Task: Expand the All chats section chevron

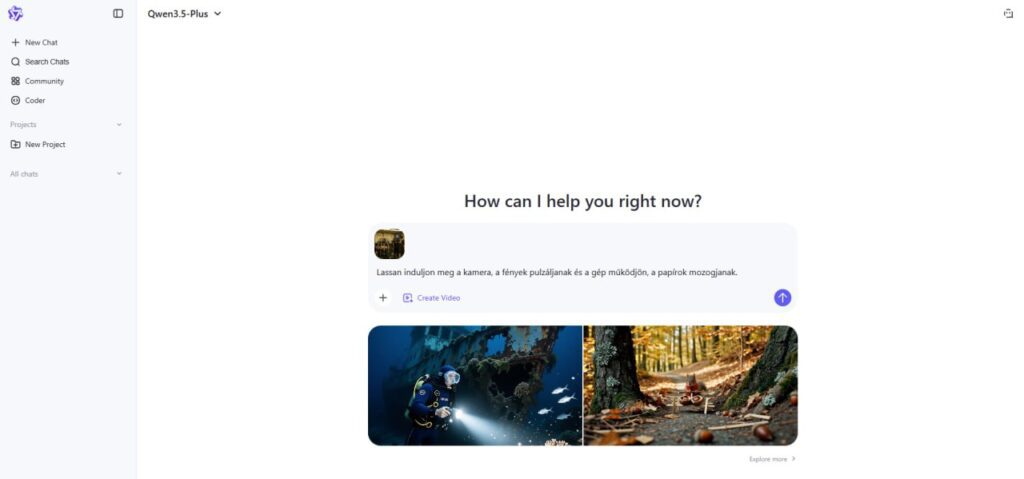Action: [119, 174]
